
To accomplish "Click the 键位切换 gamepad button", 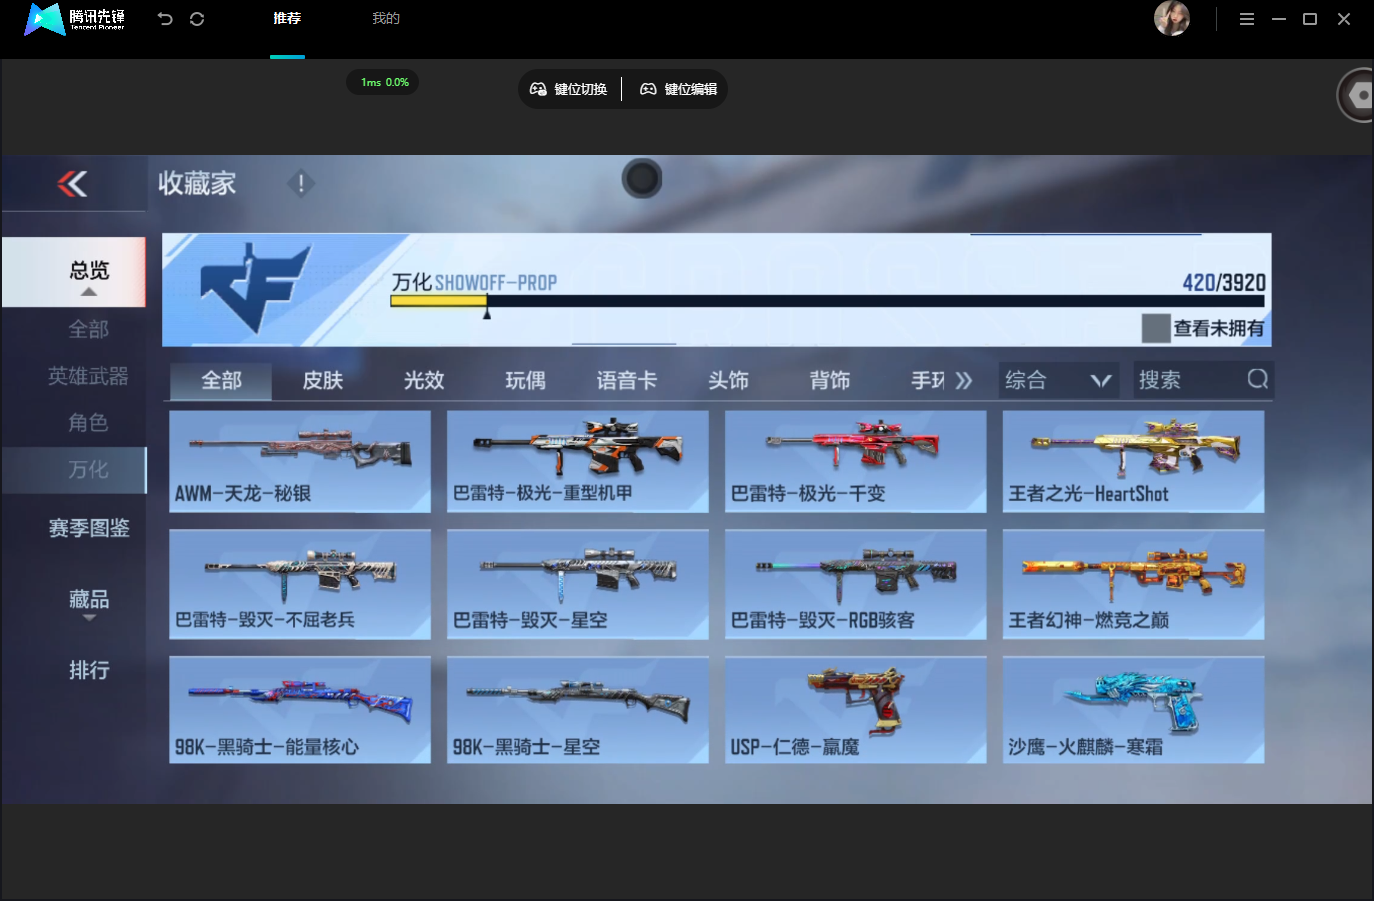I will click(x=568, y=89).
